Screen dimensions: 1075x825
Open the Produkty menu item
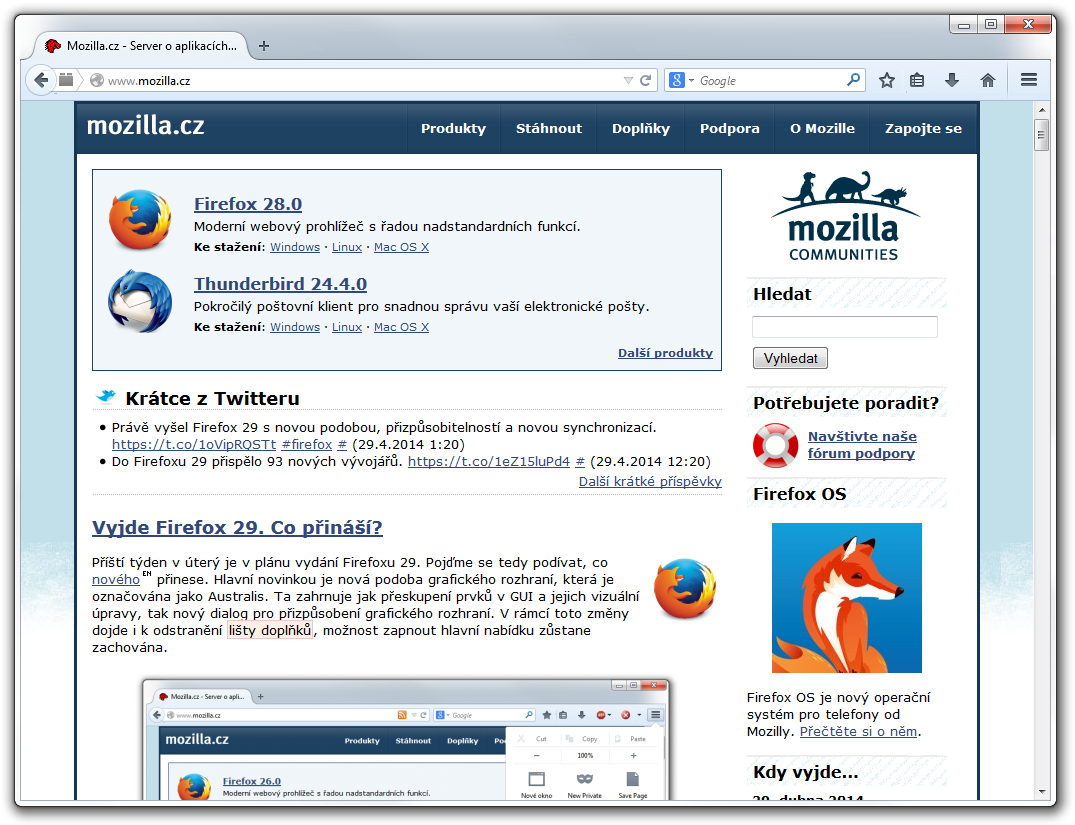coord(453,128)
